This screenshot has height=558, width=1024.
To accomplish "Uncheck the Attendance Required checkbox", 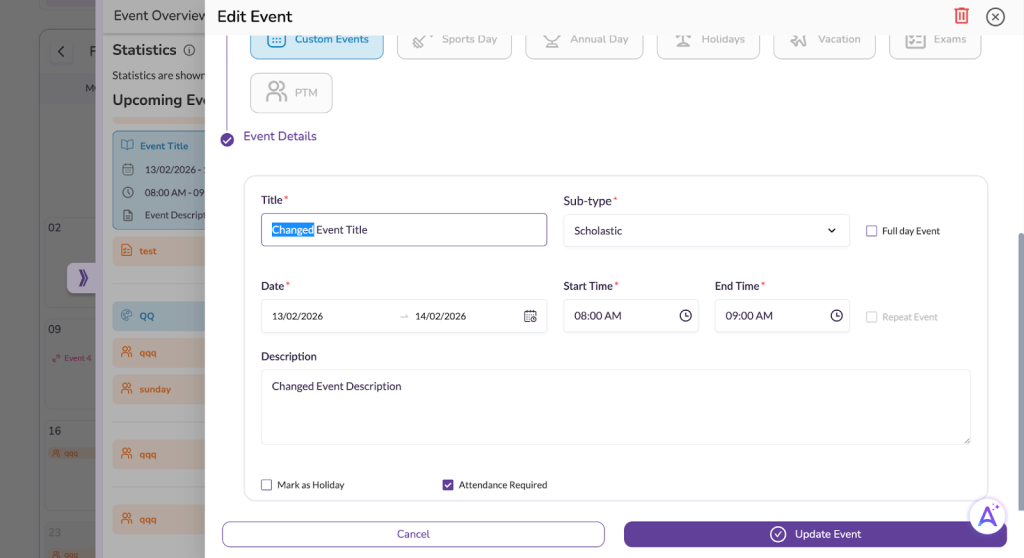I will (x=448, y=485).
